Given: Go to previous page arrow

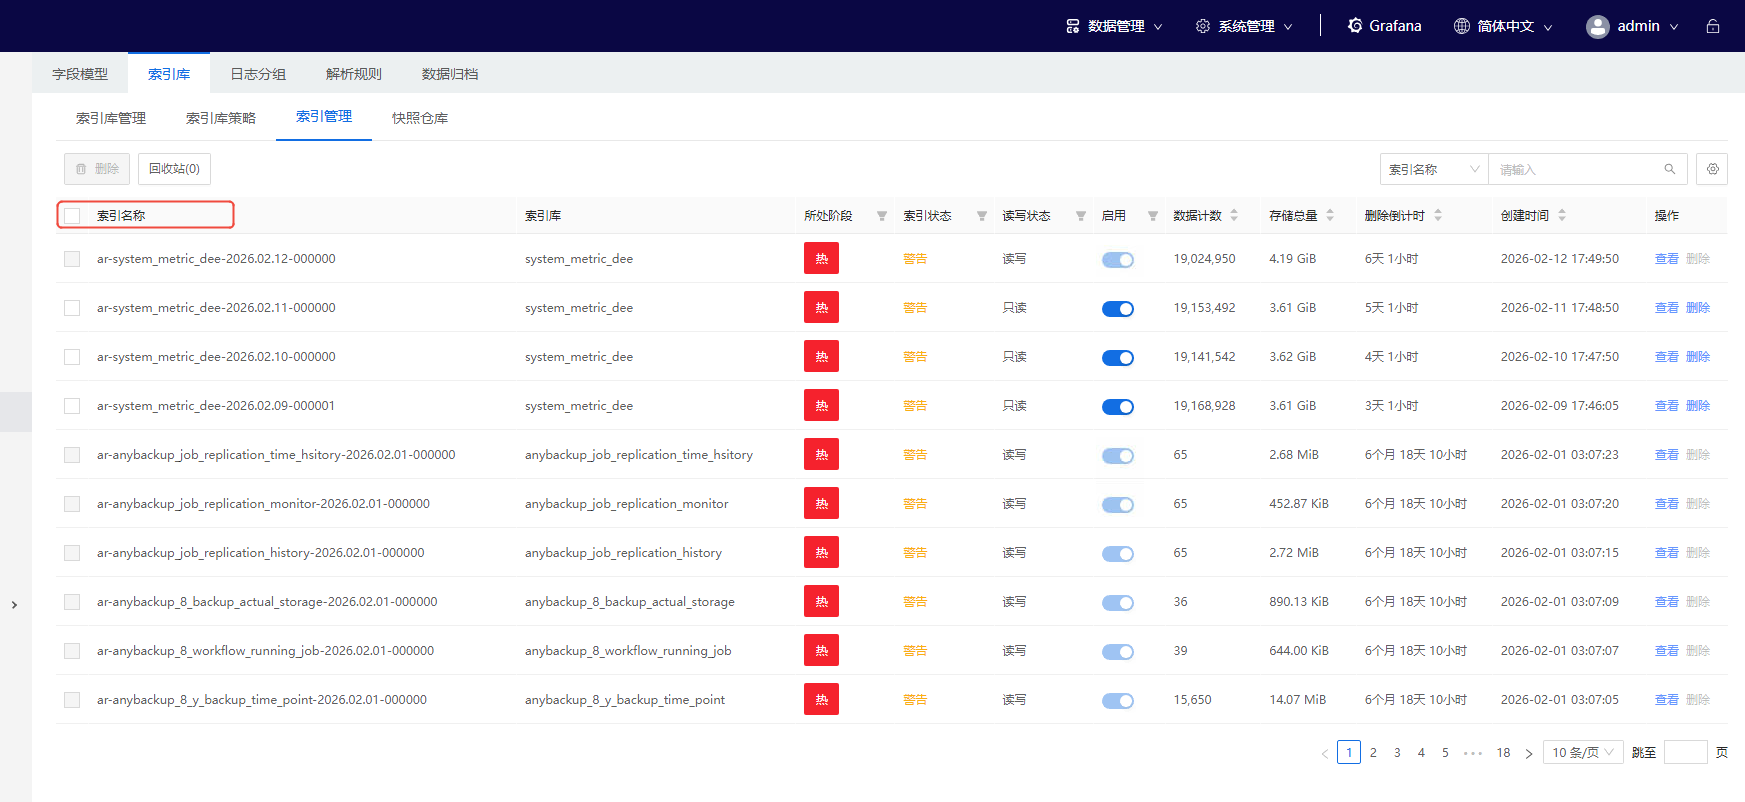Looking at the screenshot, I should [1325, 753].
